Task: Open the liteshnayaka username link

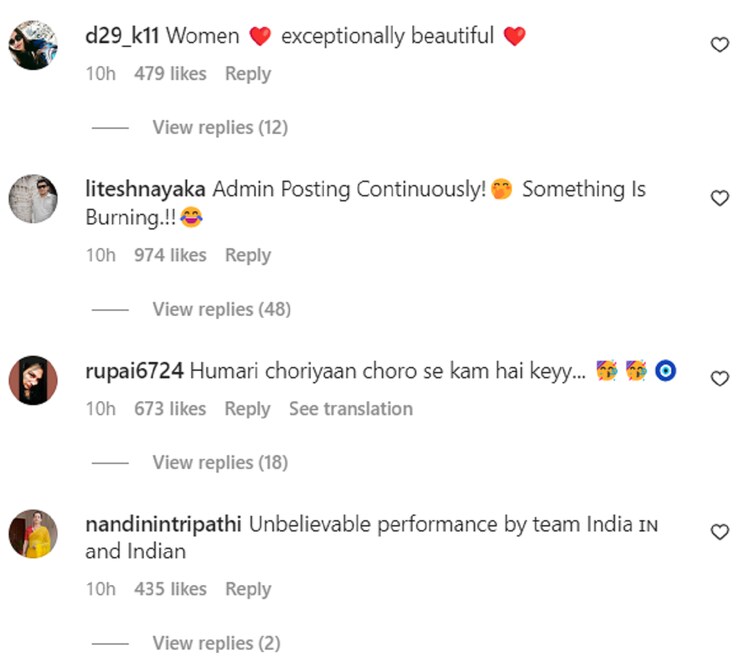Action: [x=146, y=189]
